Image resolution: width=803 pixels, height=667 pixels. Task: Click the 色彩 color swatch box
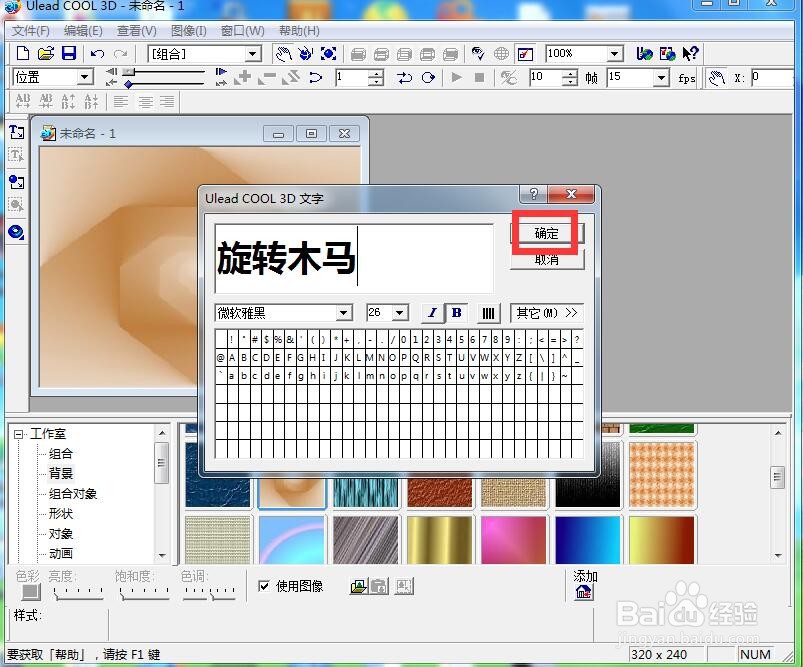coord(31,592)
